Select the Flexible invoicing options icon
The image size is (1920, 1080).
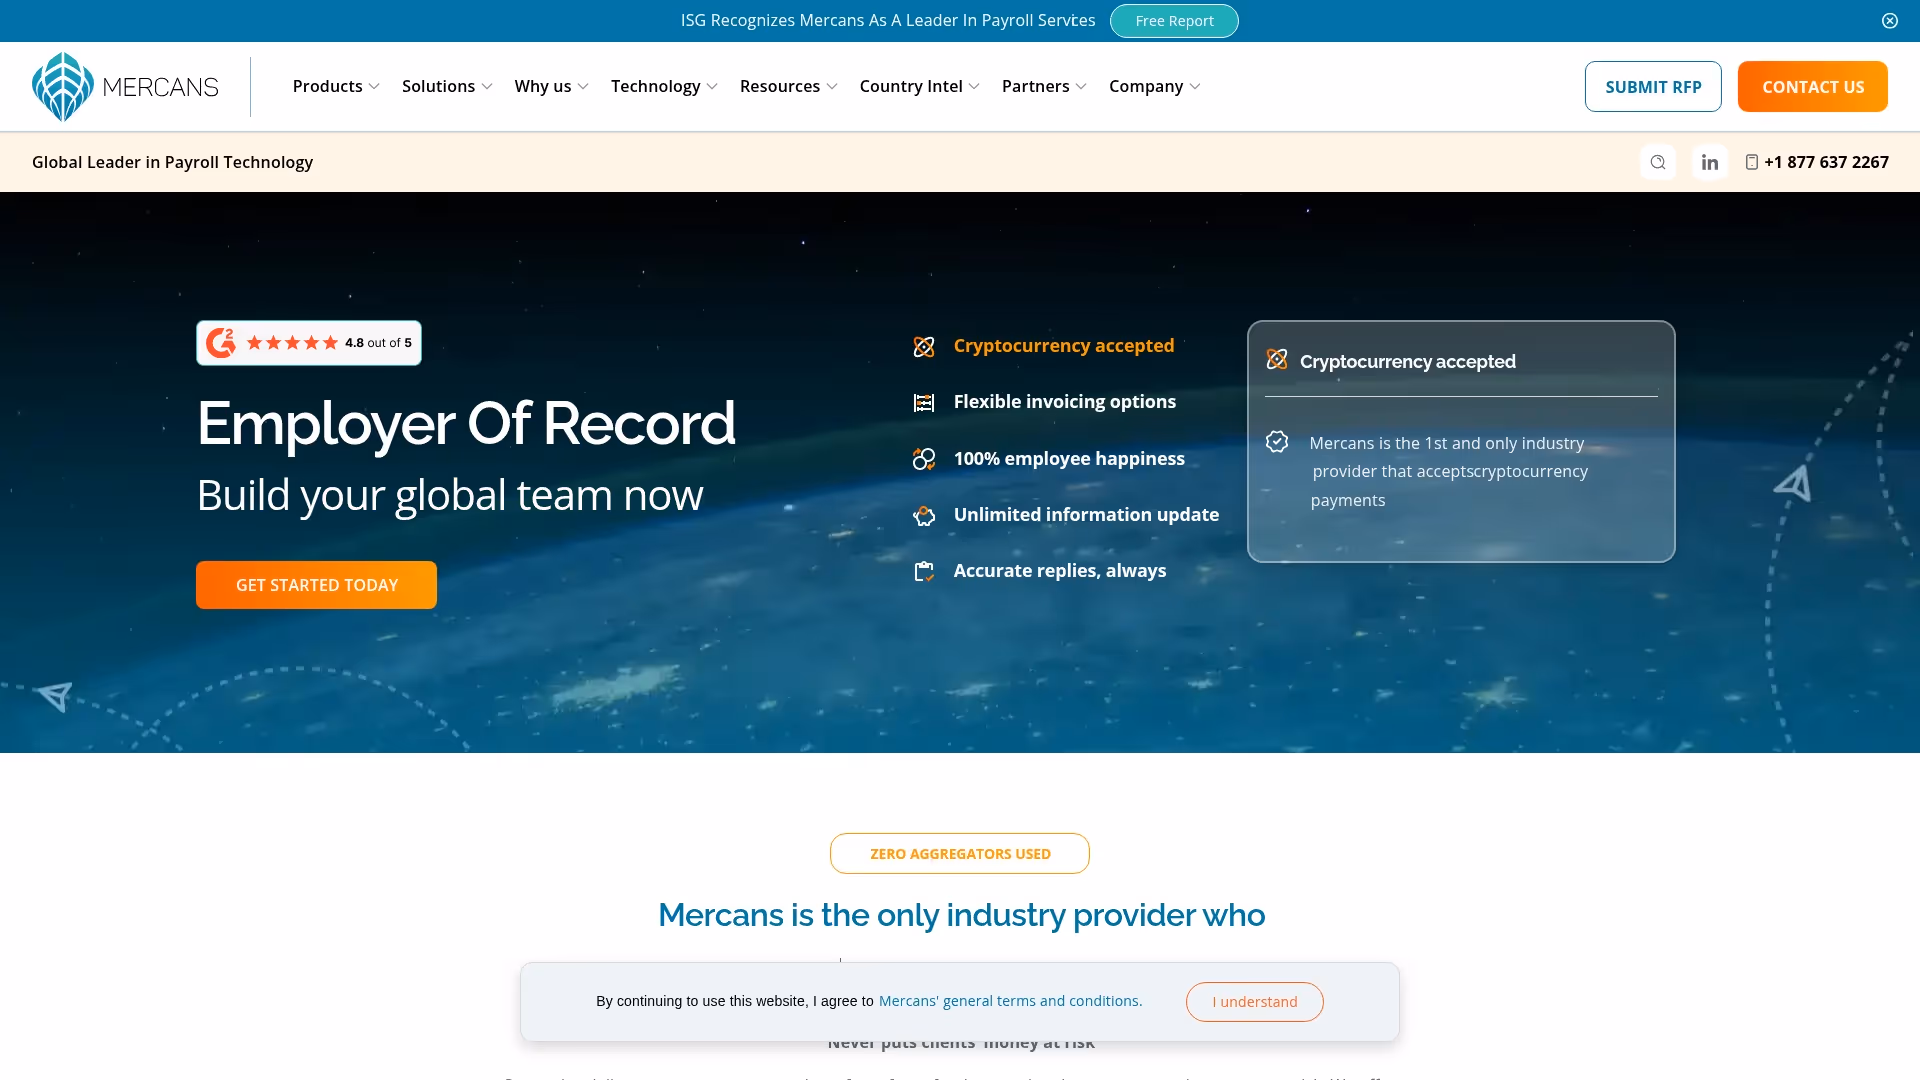click(x=924, y=402)
